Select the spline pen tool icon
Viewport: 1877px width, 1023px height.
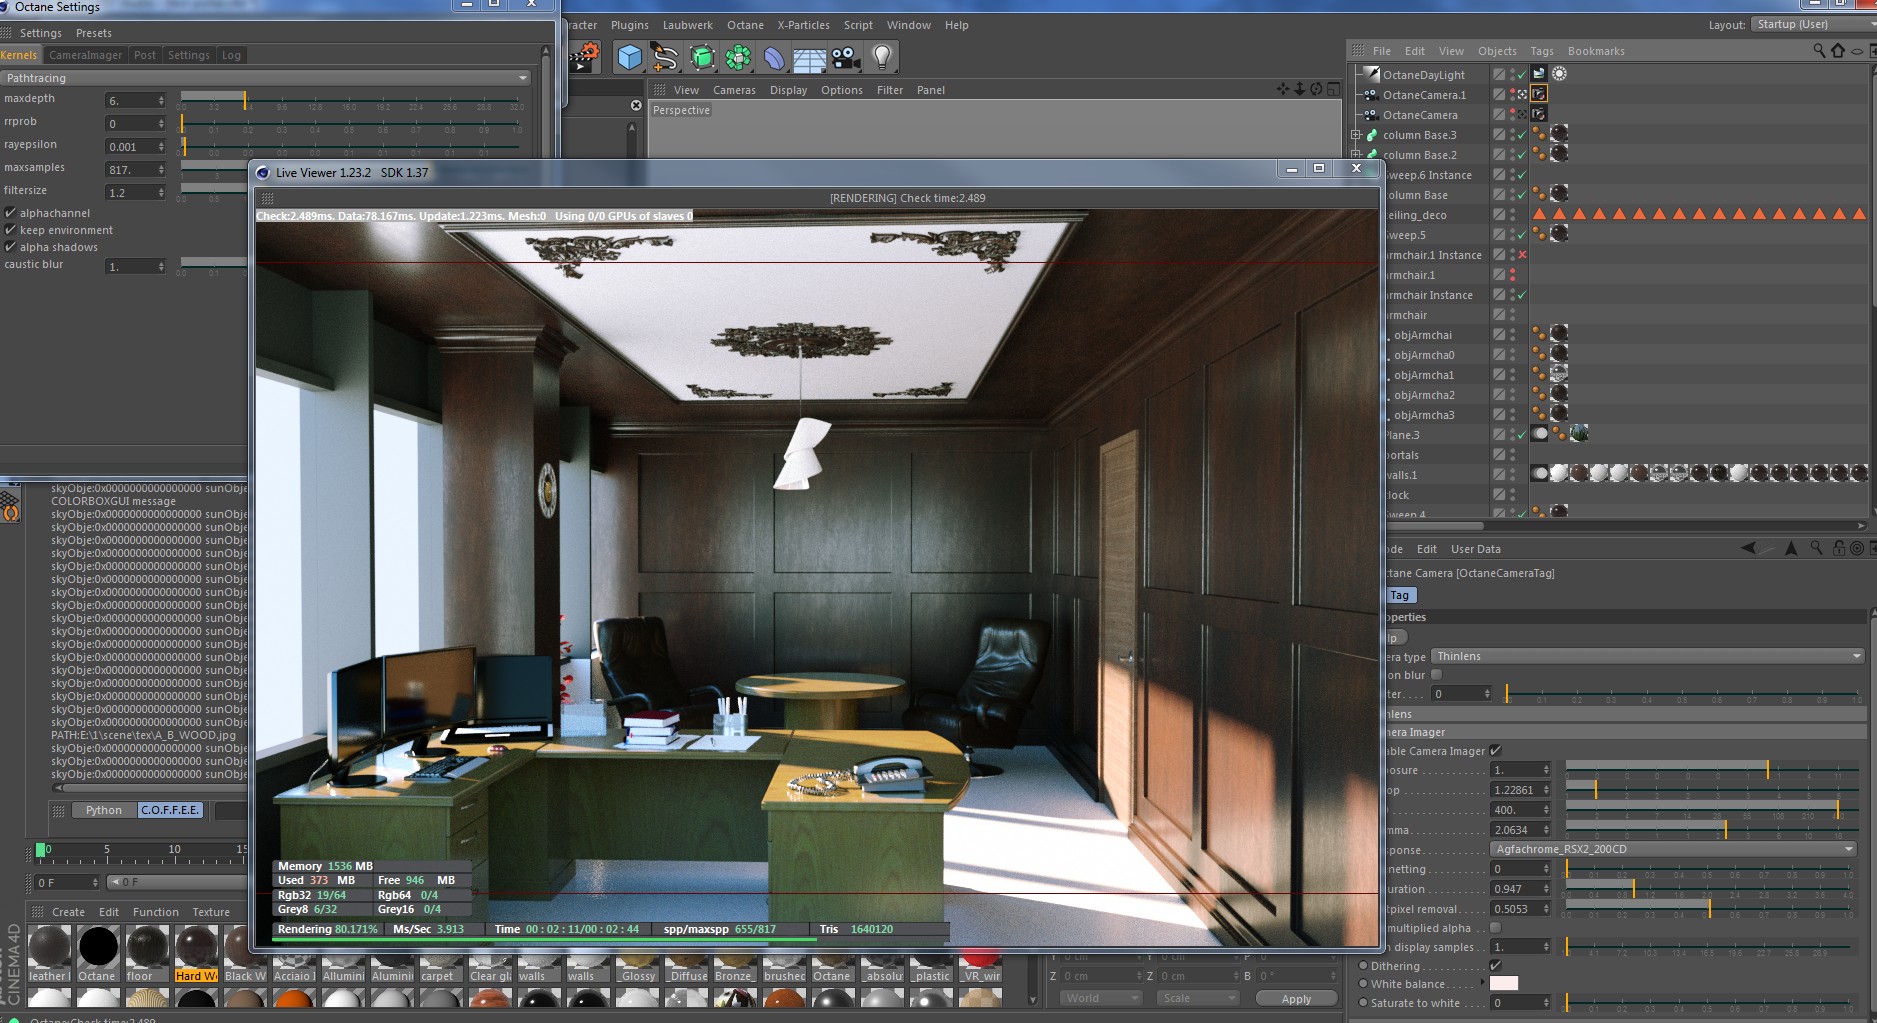[x=664, y=58]
